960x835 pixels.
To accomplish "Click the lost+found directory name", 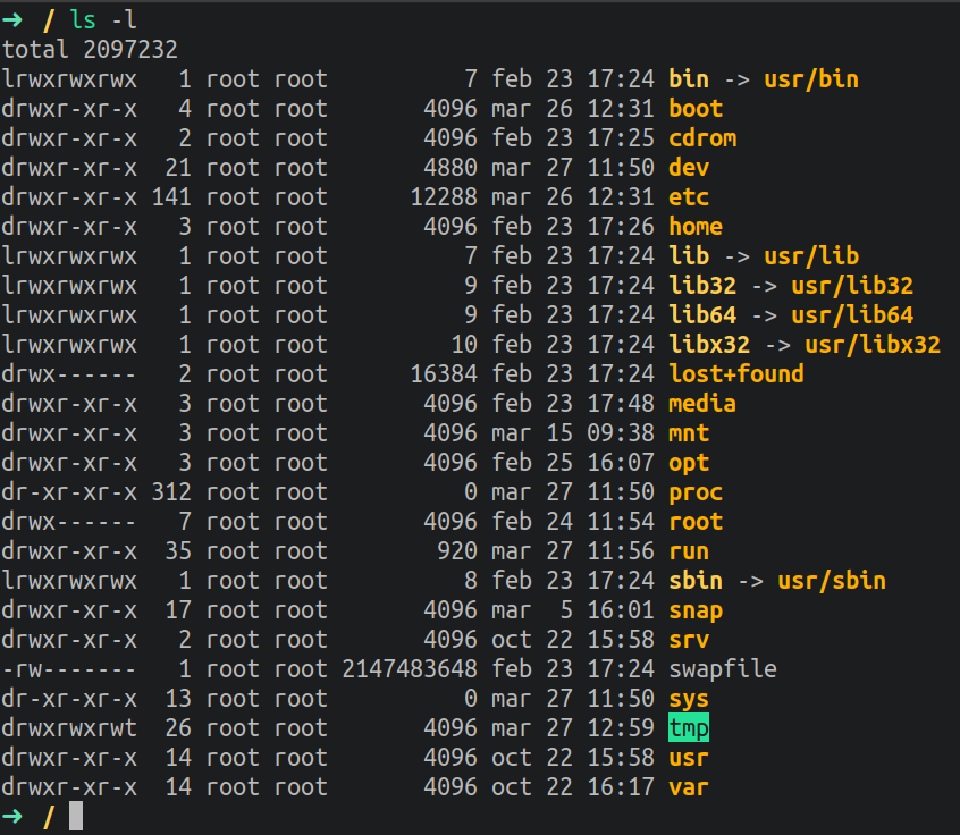I will [736, 374].
